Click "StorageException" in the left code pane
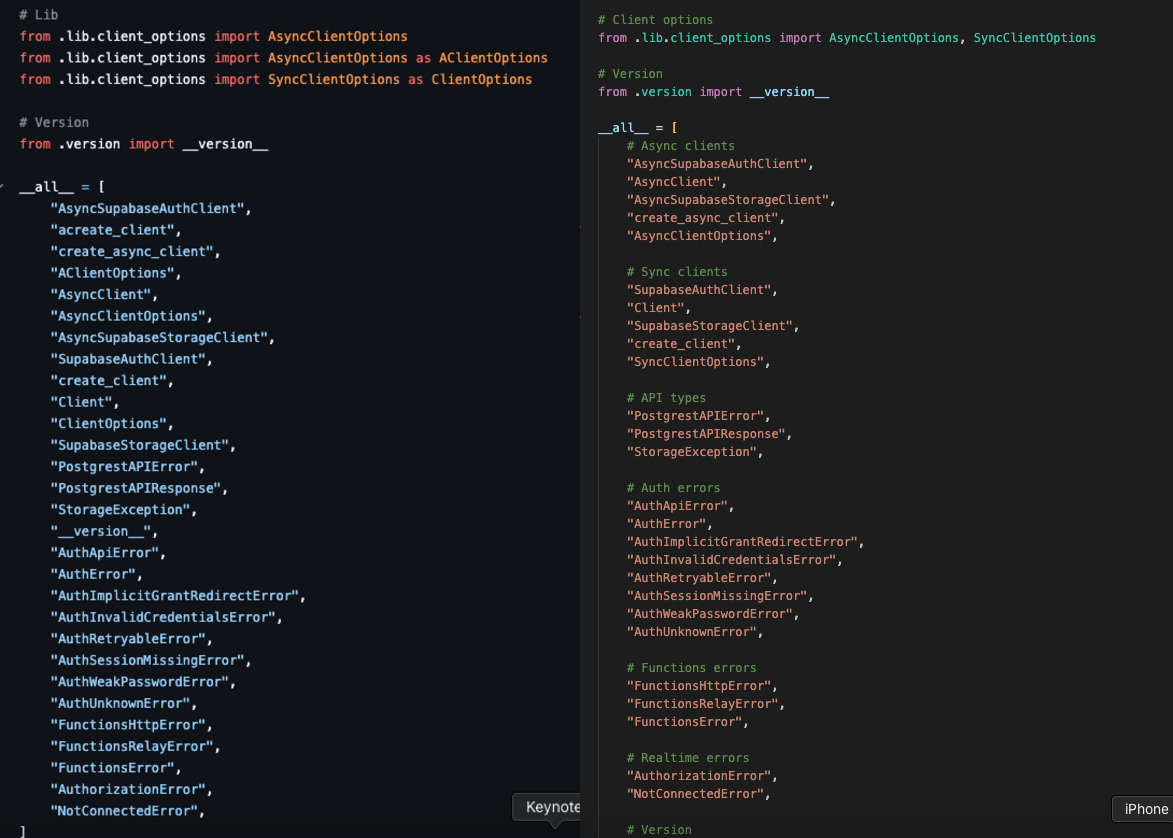1173x838 pixels. point(123,510)
